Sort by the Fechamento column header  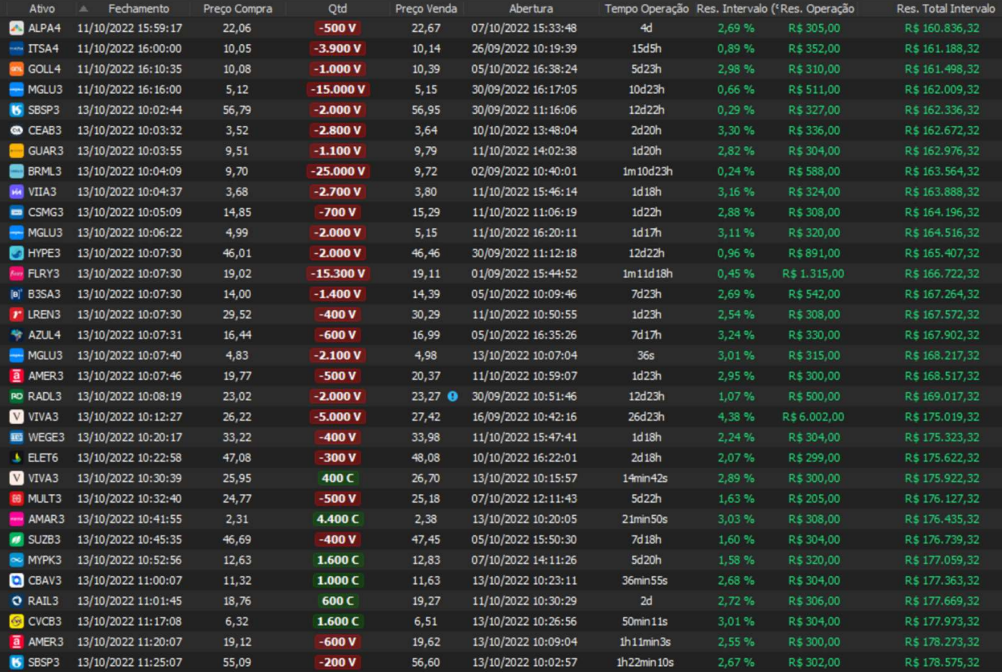[138, 8]
